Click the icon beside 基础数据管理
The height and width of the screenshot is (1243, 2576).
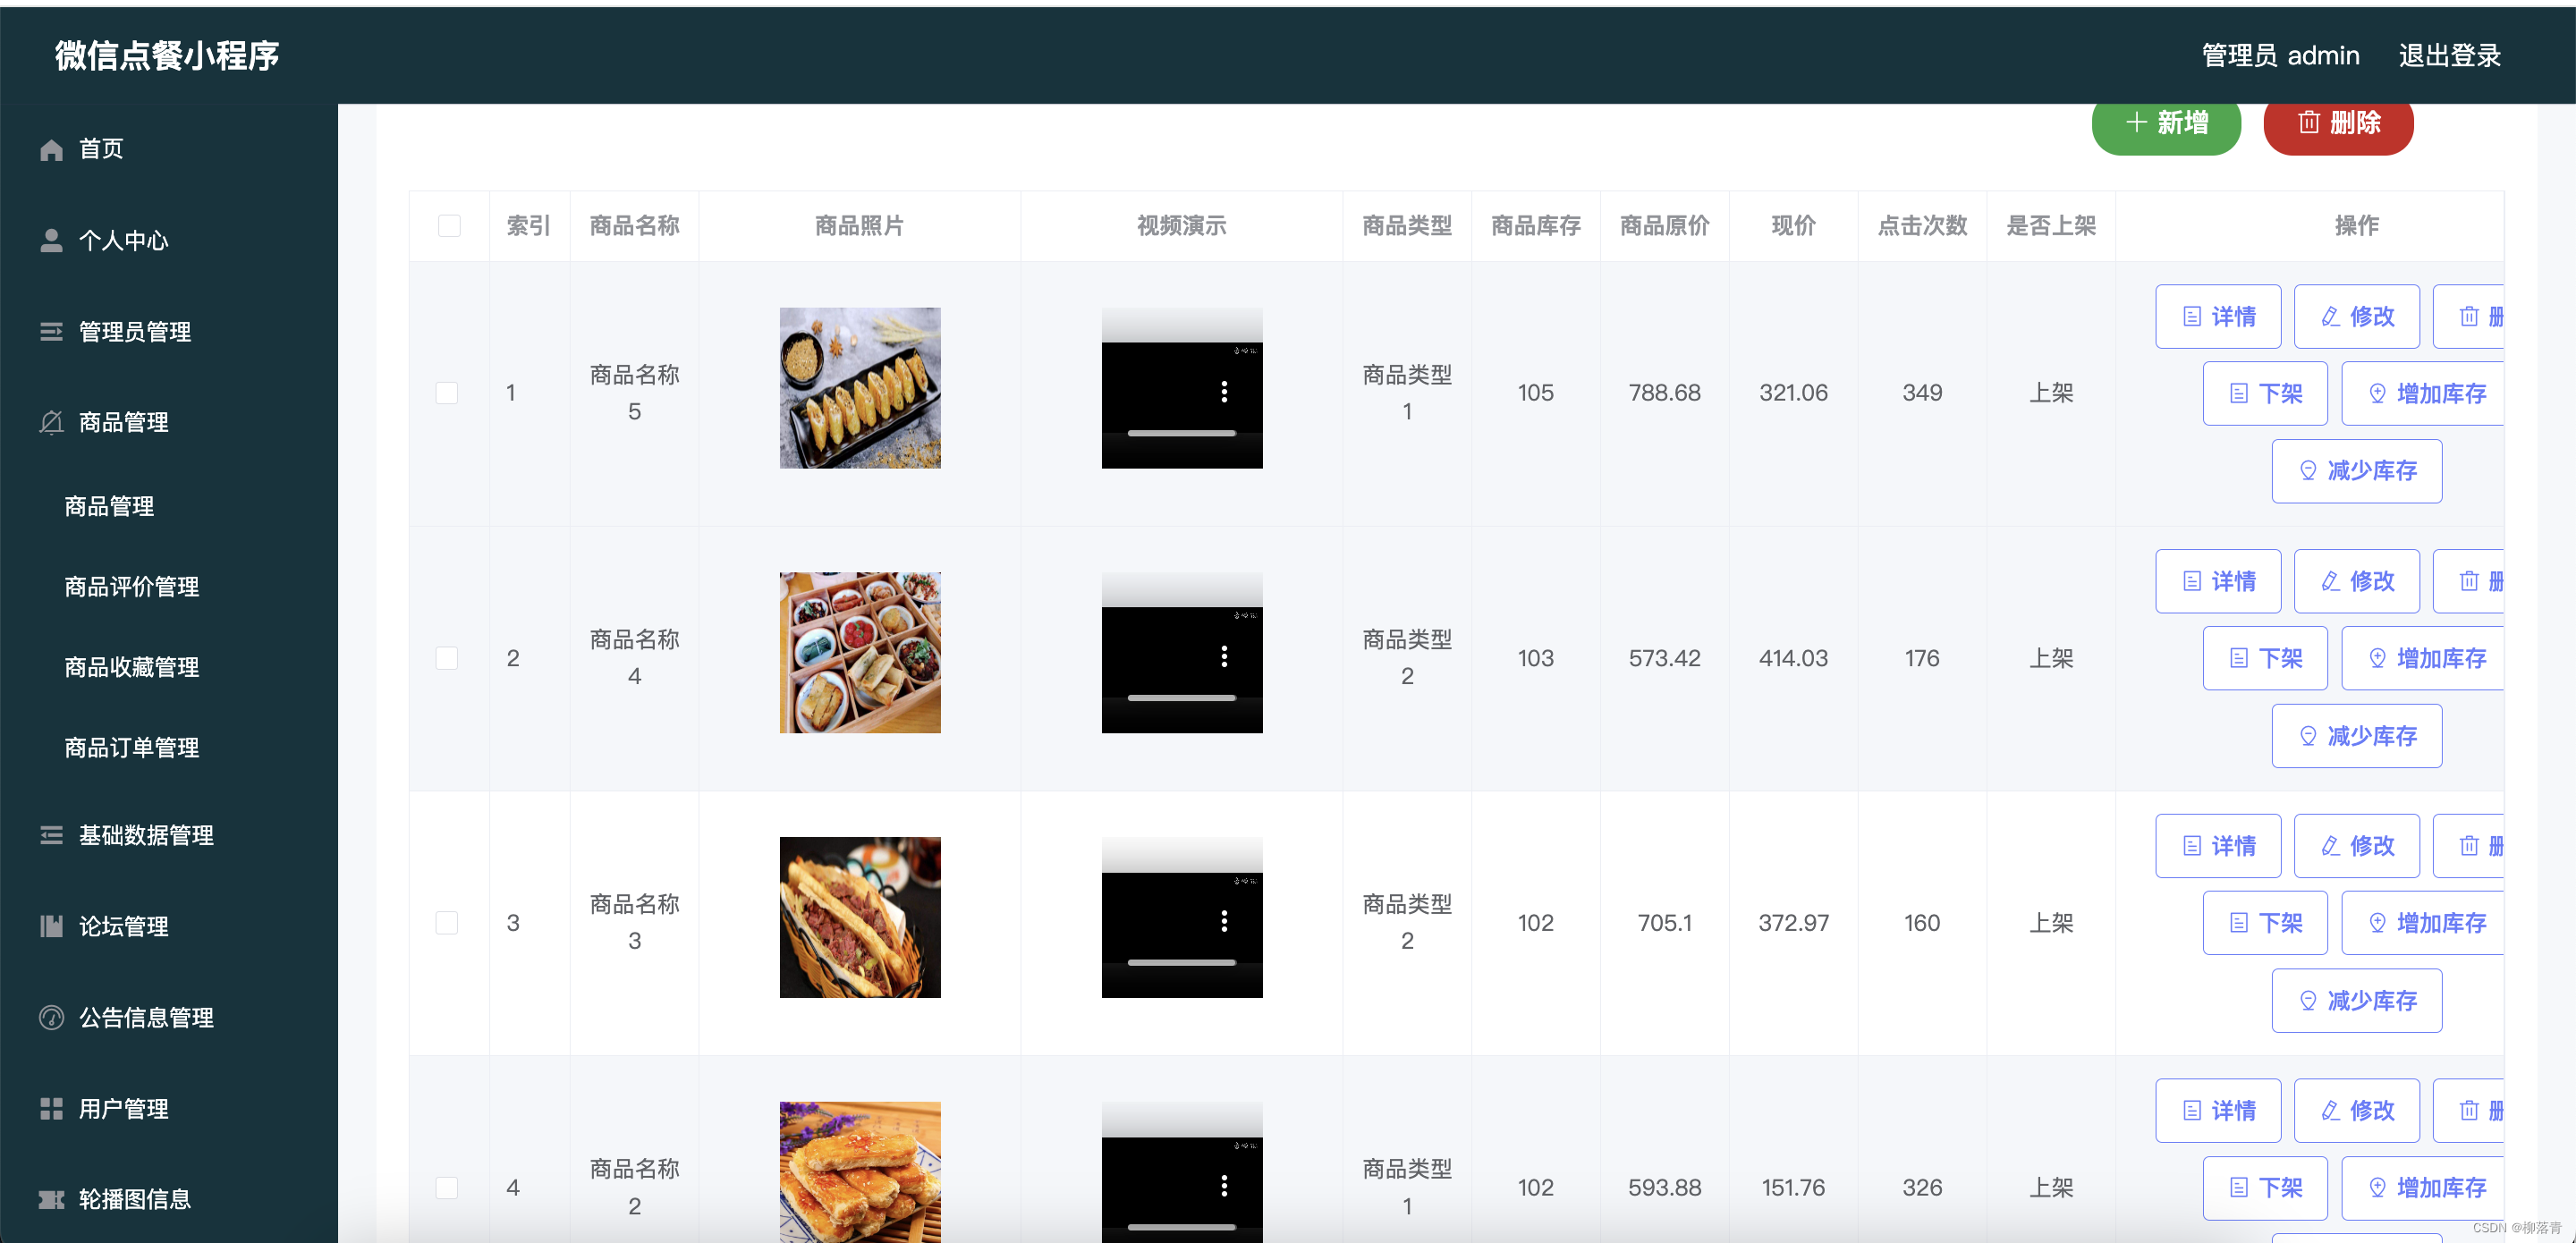(x=51, y=835)
